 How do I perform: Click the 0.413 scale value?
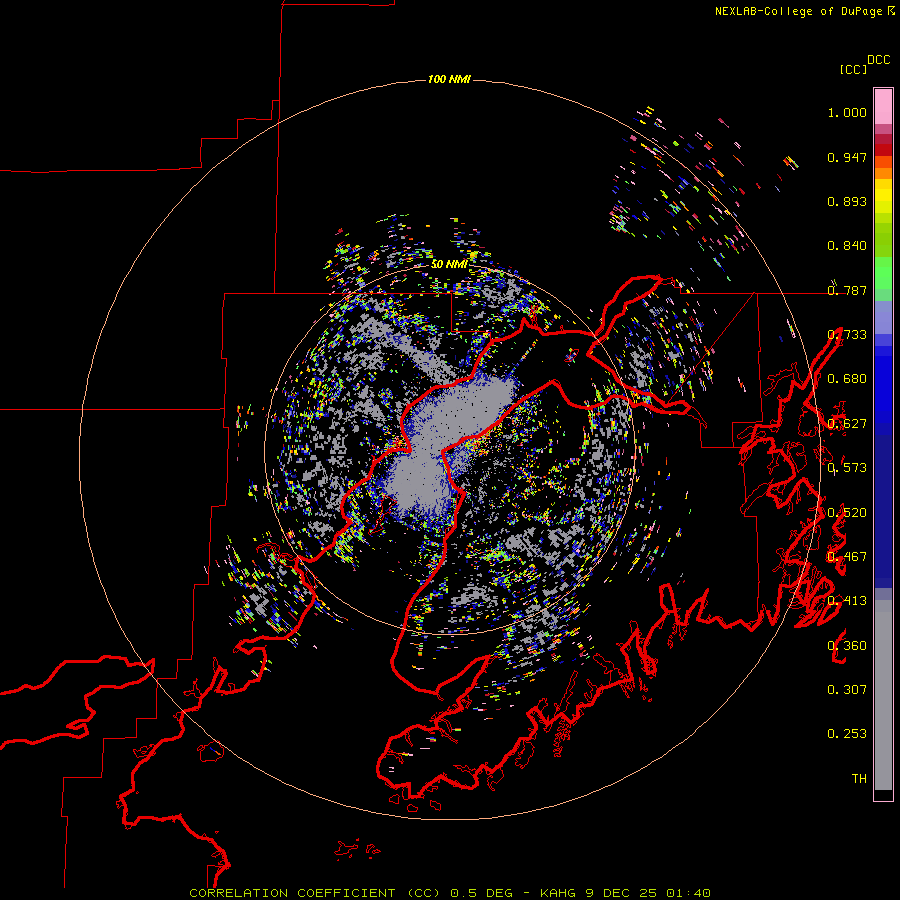[x=847, y=601]
